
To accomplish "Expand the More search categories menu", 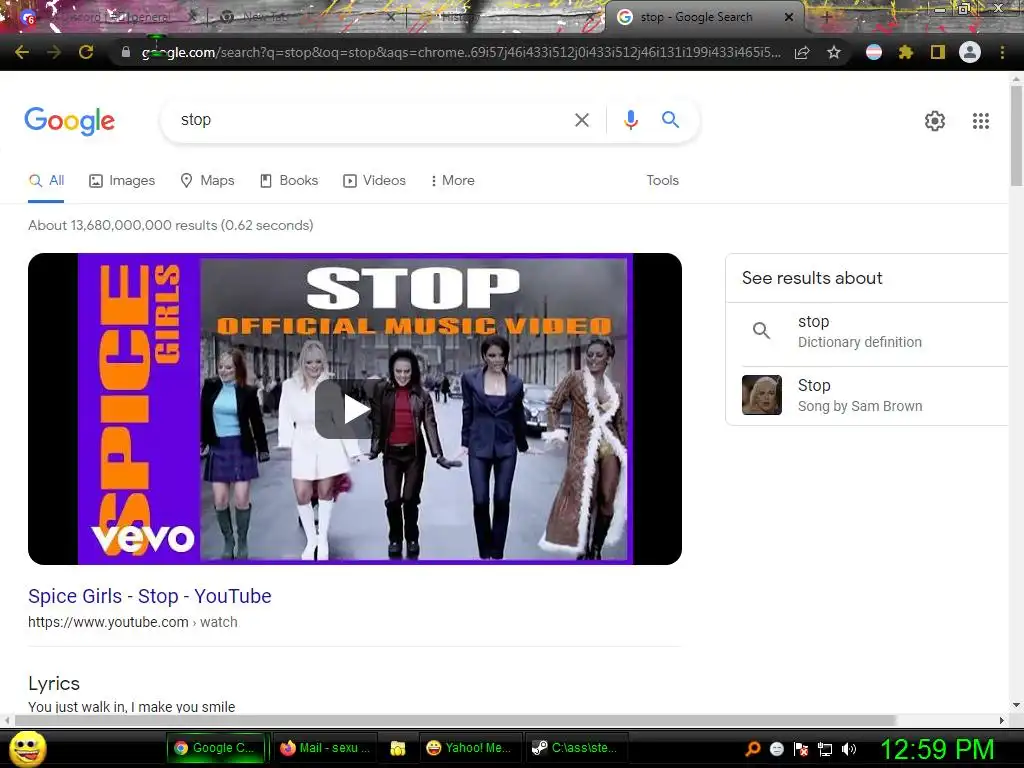I will click(453, 181).
